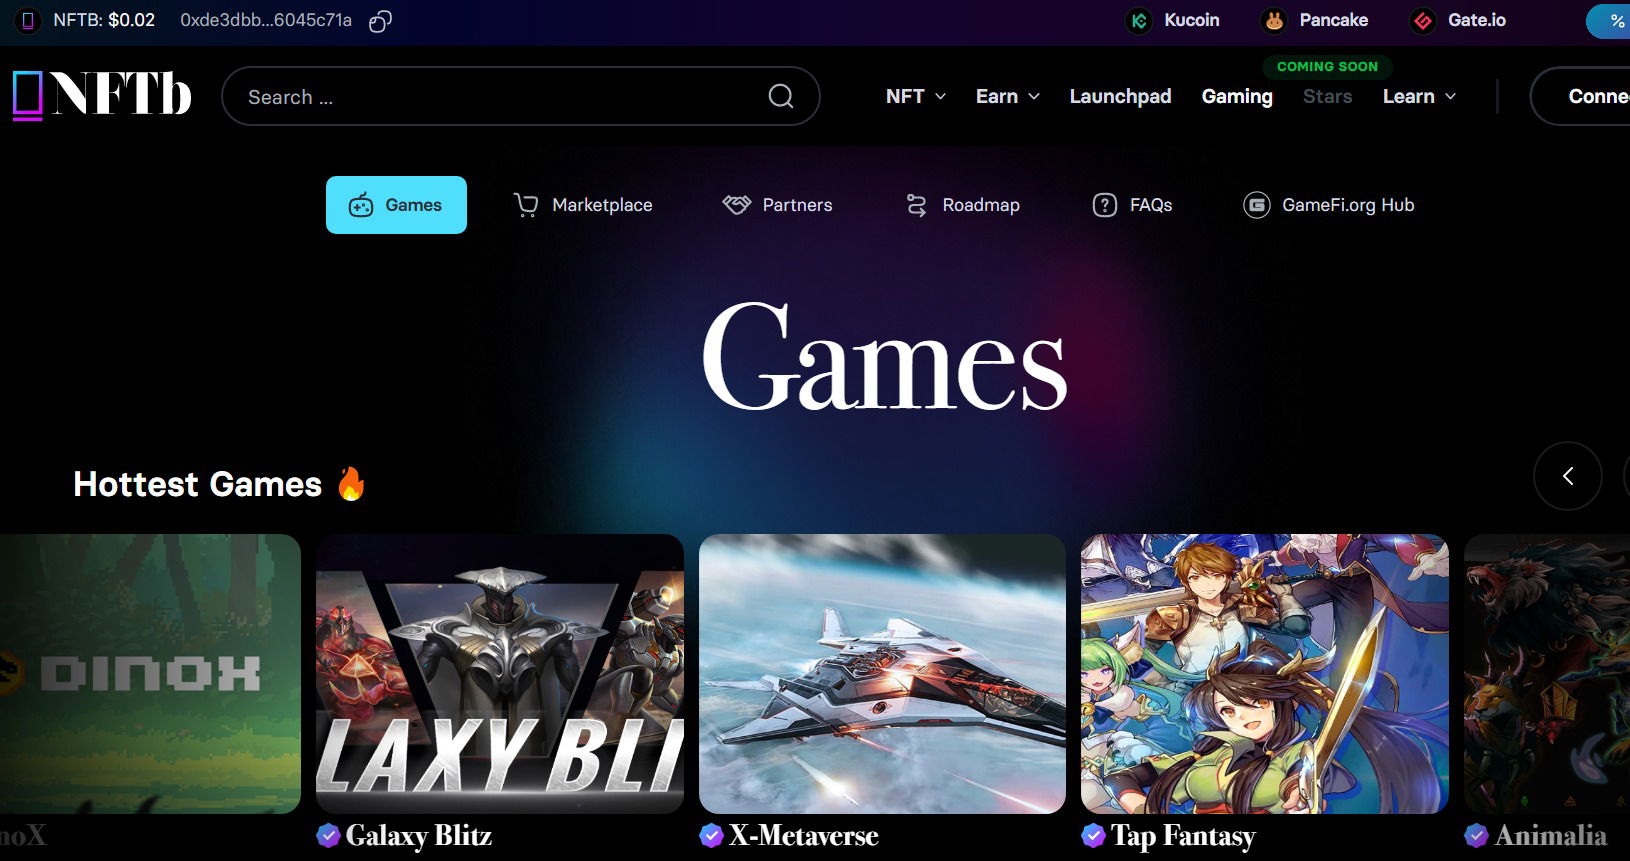The width and height of the screenshot is (1630, 861).
Task: Open the Tap Fantasy game thumbnail
Action: (x=1265, y=674)
